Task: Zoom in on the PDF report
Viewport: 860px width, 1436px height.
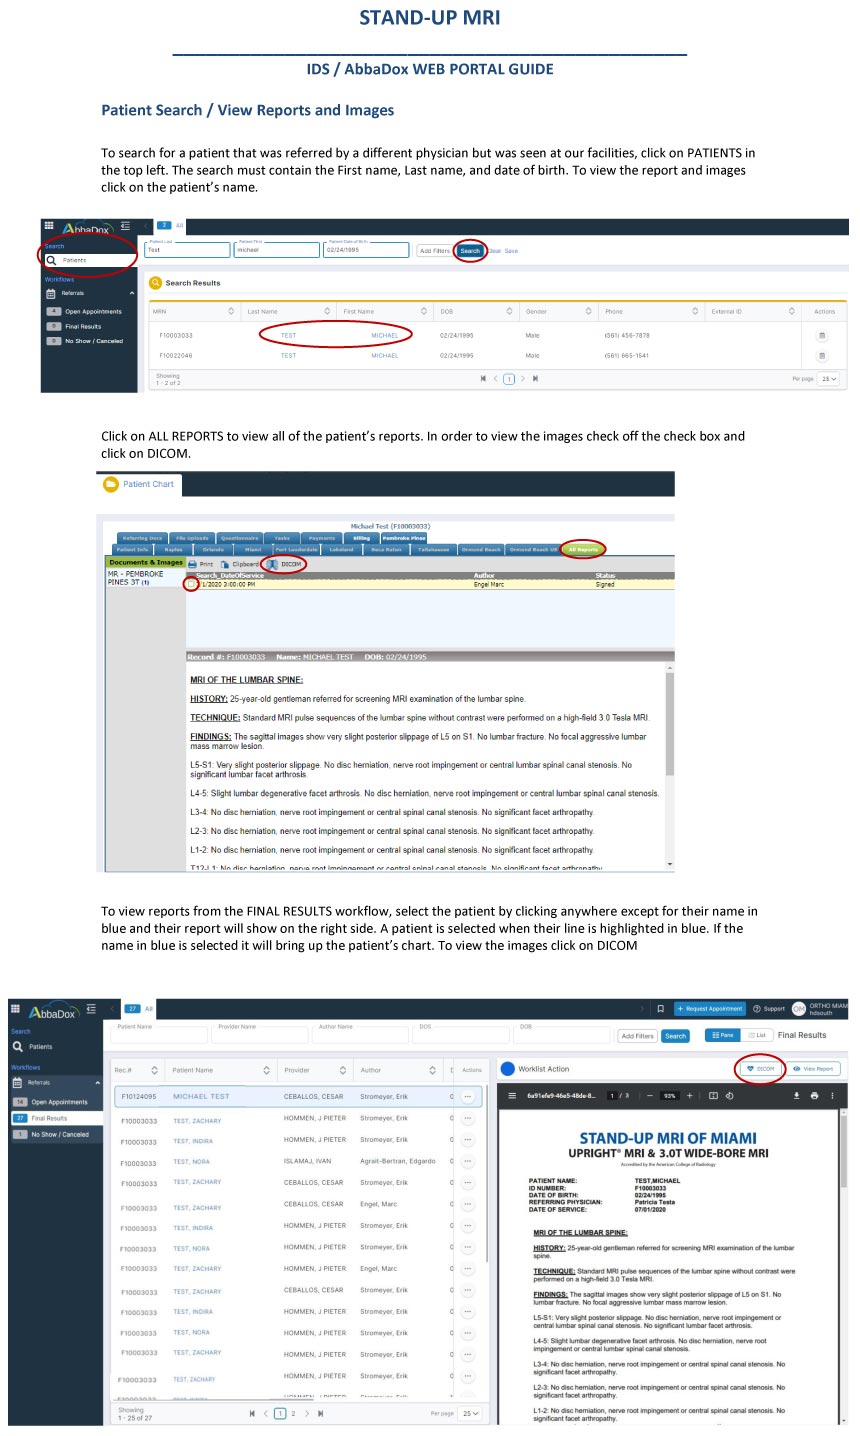Action: pos(689,1096)
